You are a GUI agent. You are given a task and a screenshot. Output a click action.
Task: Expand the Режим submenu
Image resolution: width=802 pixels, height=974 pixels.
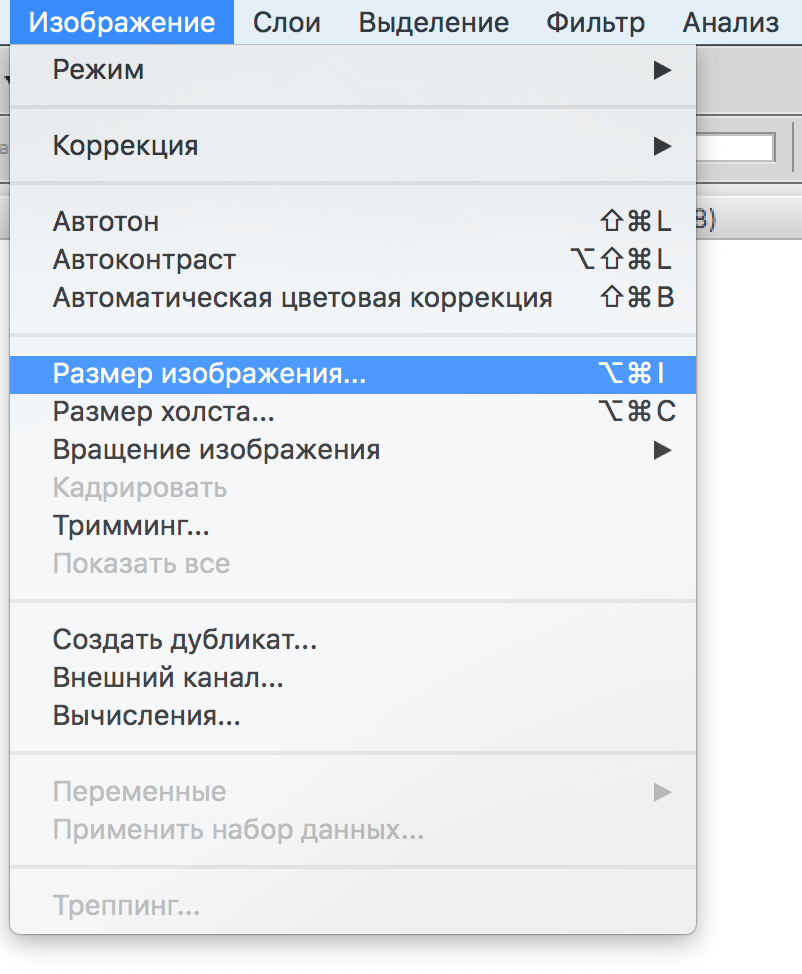coord(353,70)
